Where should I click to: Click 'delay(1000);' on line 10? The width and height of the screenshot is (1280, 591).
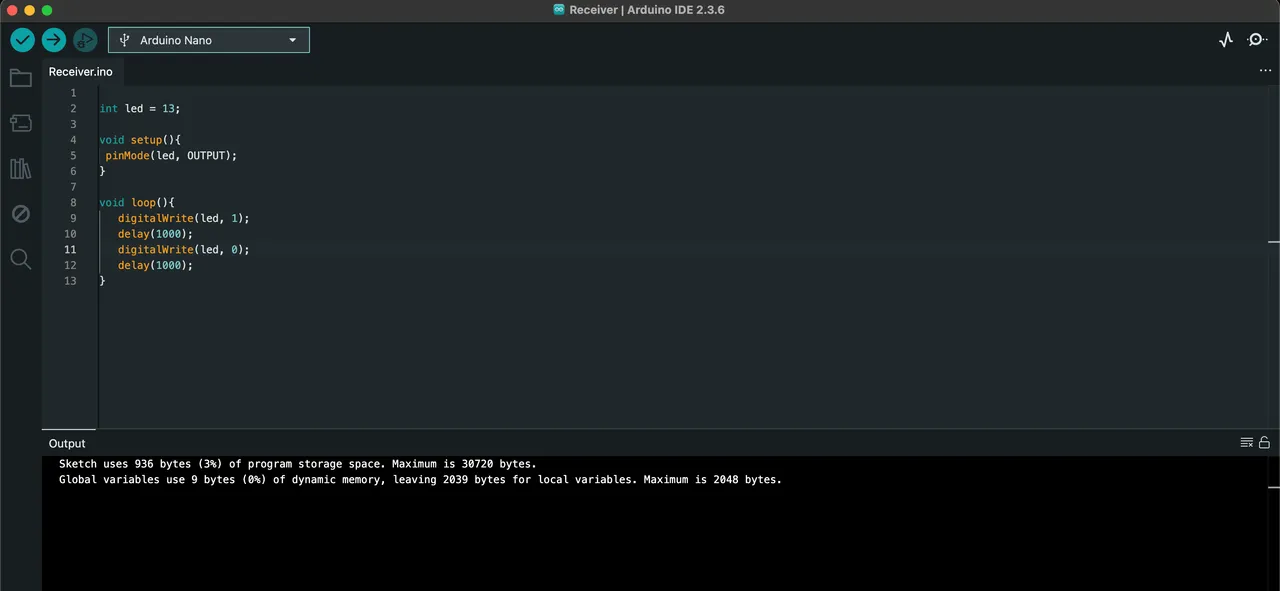(x=155, y=234)
